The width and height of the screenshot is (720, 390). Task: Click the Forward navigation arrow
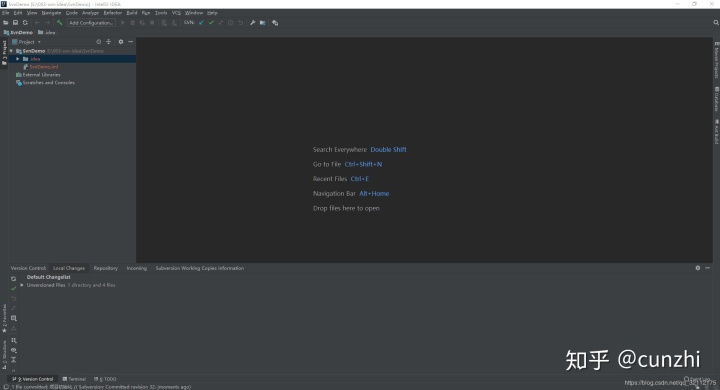47,23
